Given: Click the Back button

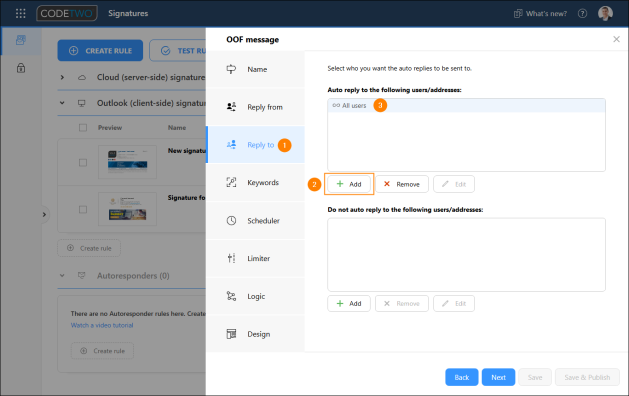Looking at the screenshot, I should click(462, 377).
